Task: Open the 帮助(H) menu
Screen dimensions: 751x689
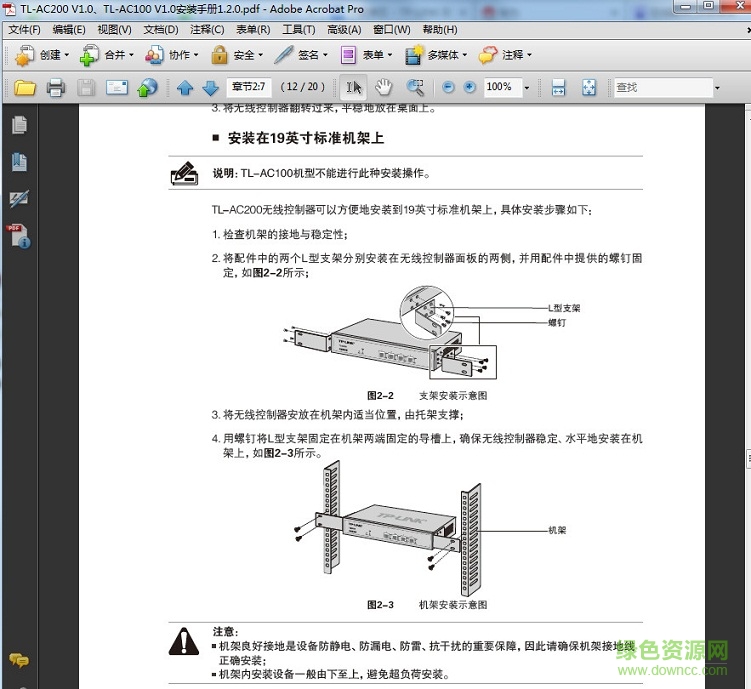Action: [x=440, y=30]
